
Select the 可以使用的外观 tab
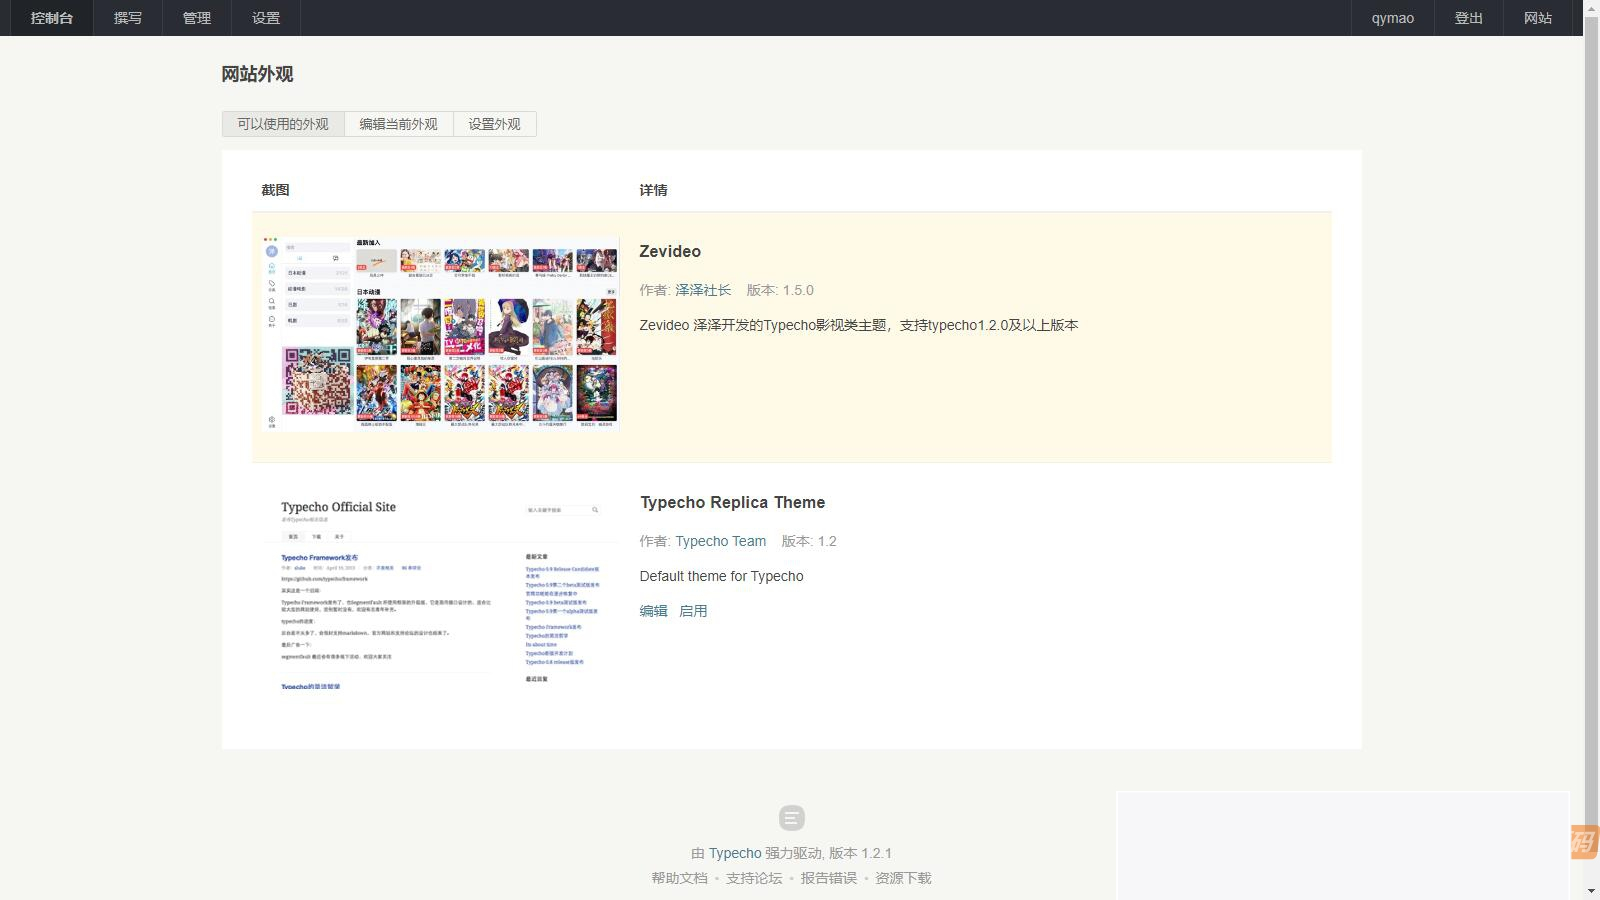coord(283,123)
